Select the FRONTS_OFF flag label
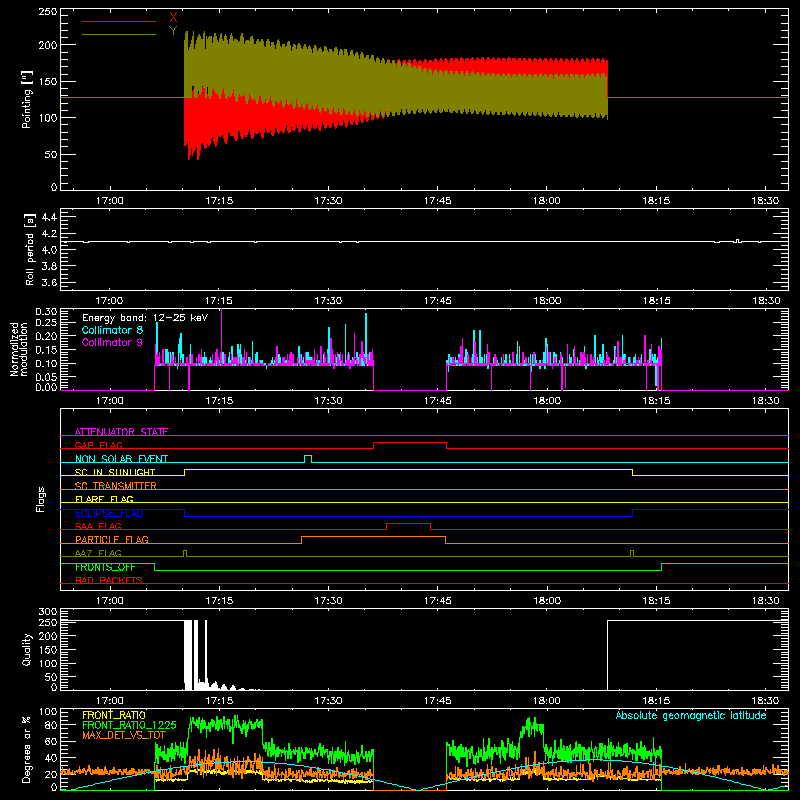Viewport: 800px width, 800px height. pyautogui.click(x=105, y=567)
